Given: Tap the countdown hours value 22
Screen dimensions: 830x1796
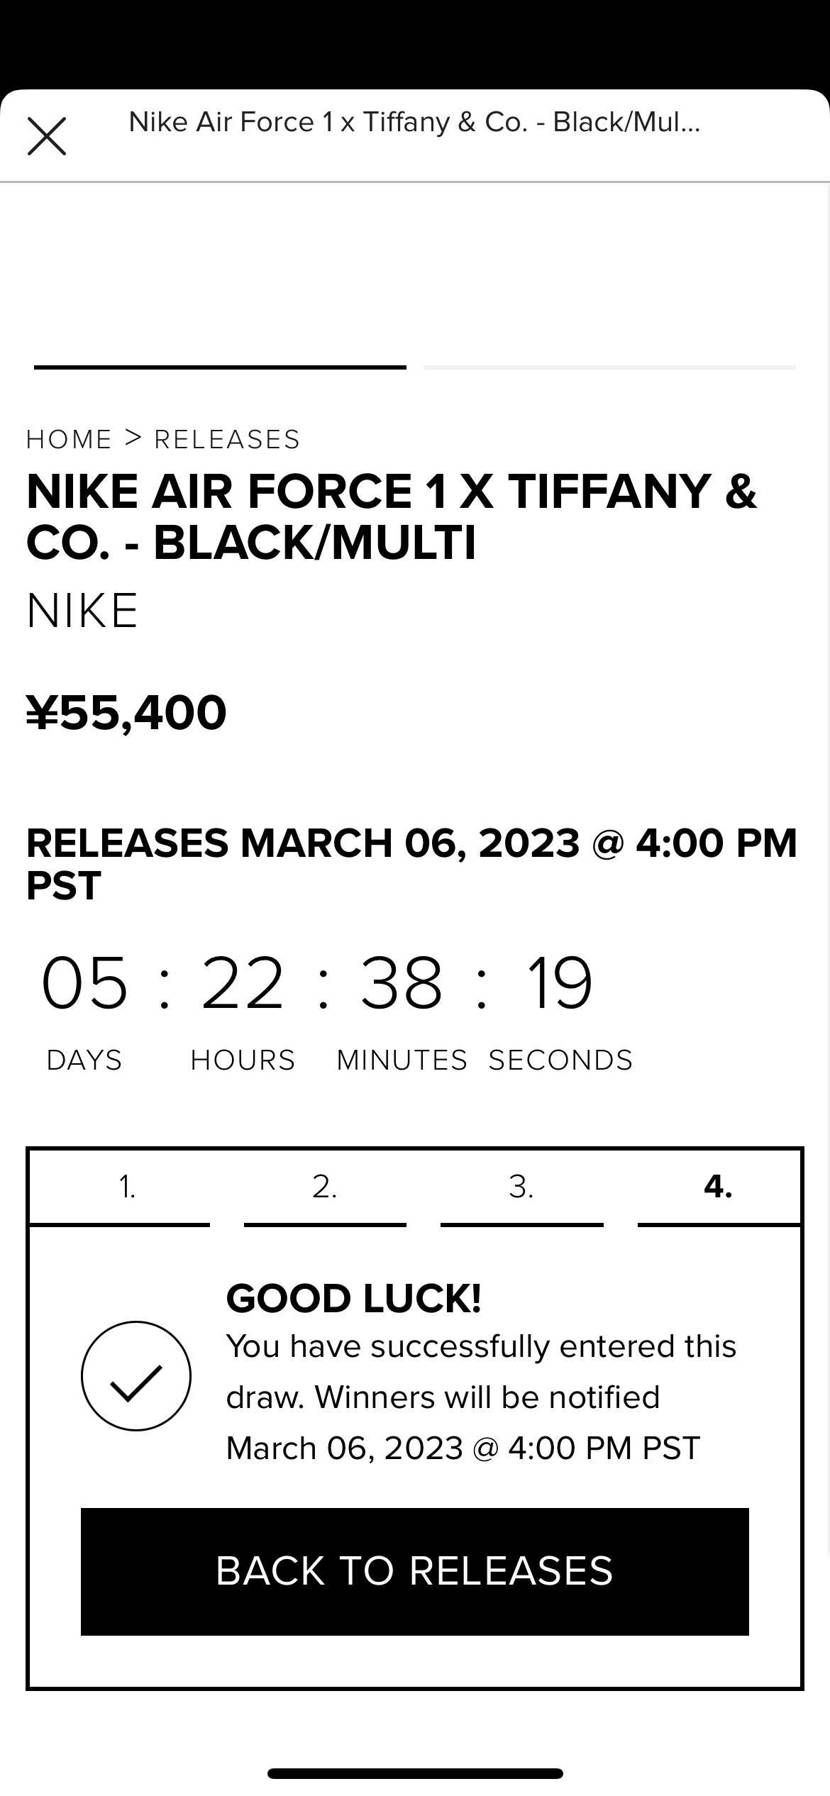Looking at the screenshot, I should point(243,983).
